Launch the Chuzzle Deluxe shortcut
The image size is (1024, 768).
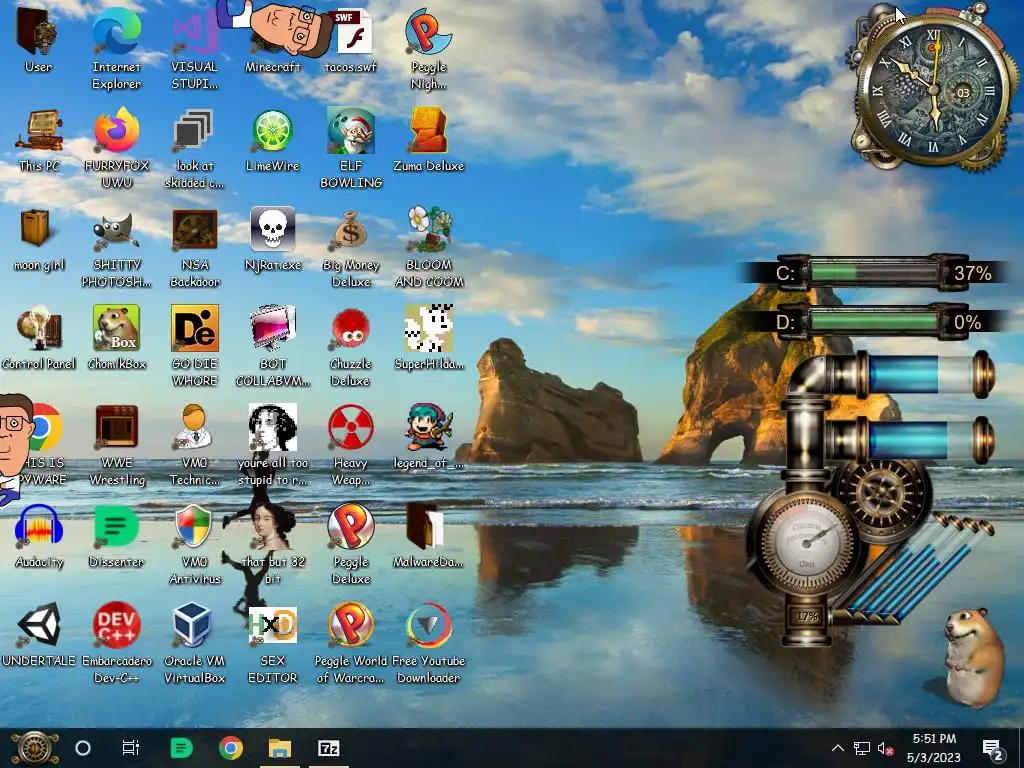(x=351, y=328)
